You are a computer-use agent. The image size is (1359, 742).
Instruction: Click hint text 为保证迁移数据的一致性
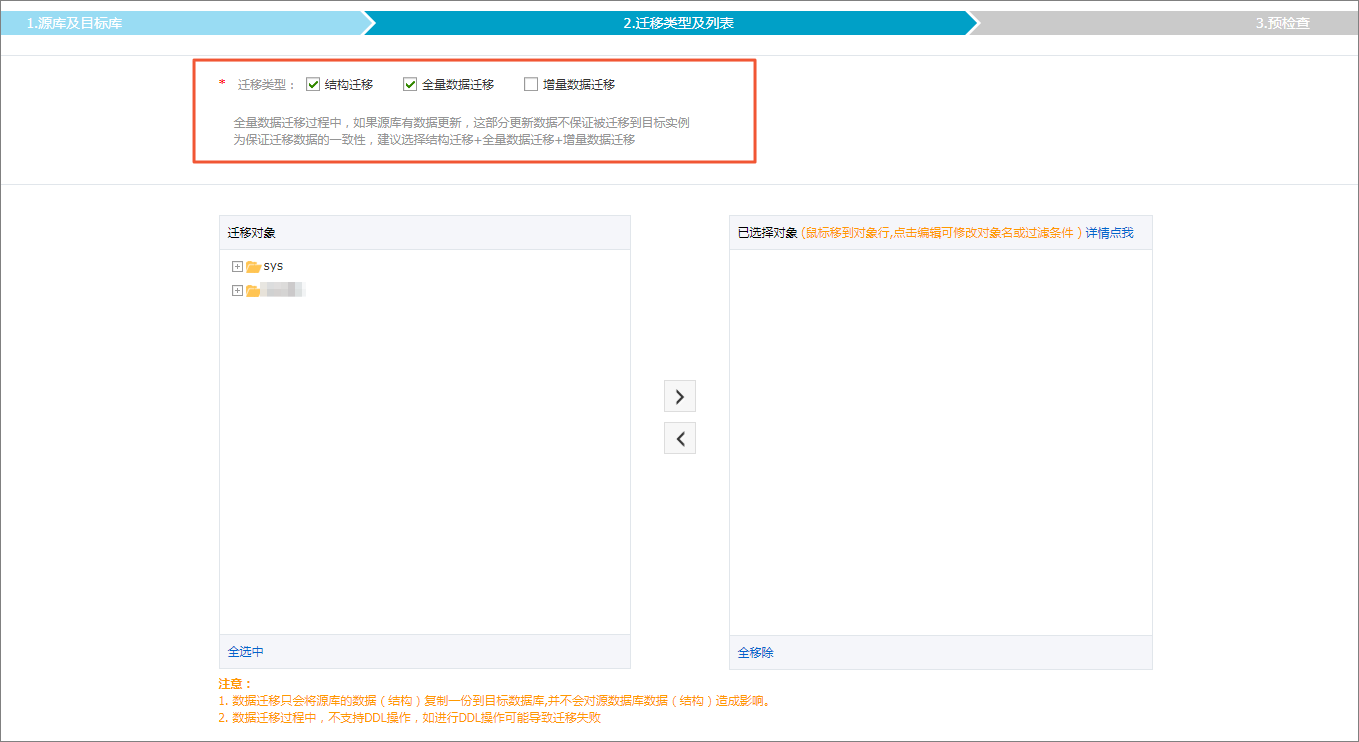click(434, 140)
